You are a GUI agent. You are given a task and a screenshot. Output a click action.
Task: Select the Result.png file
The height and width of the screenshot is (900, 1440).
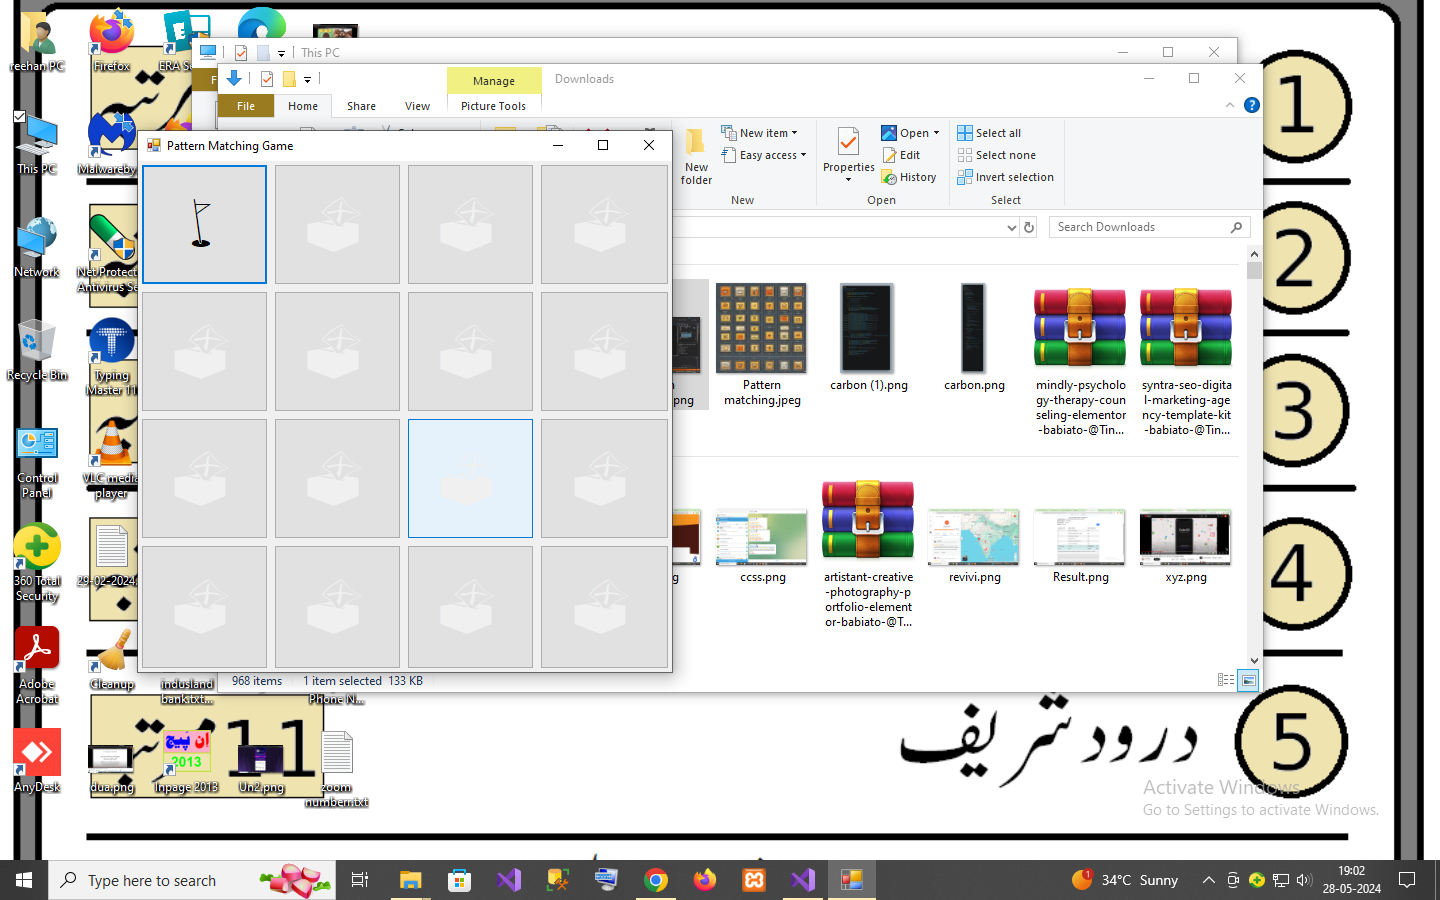click(1080, 546)
